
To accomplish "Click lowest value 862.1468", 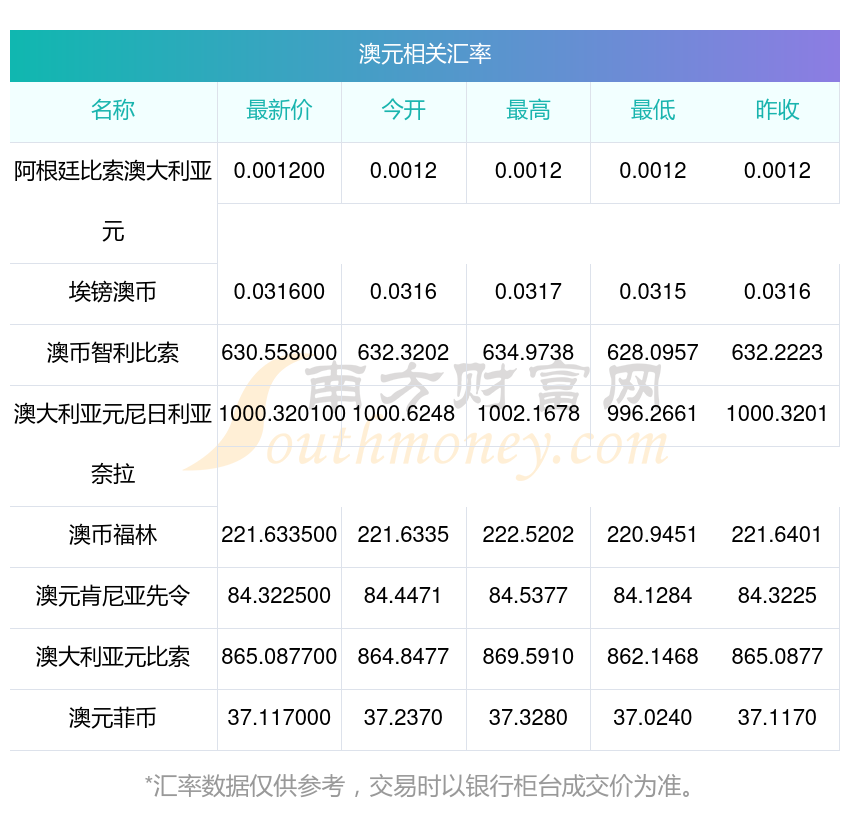I will point(653,657).
